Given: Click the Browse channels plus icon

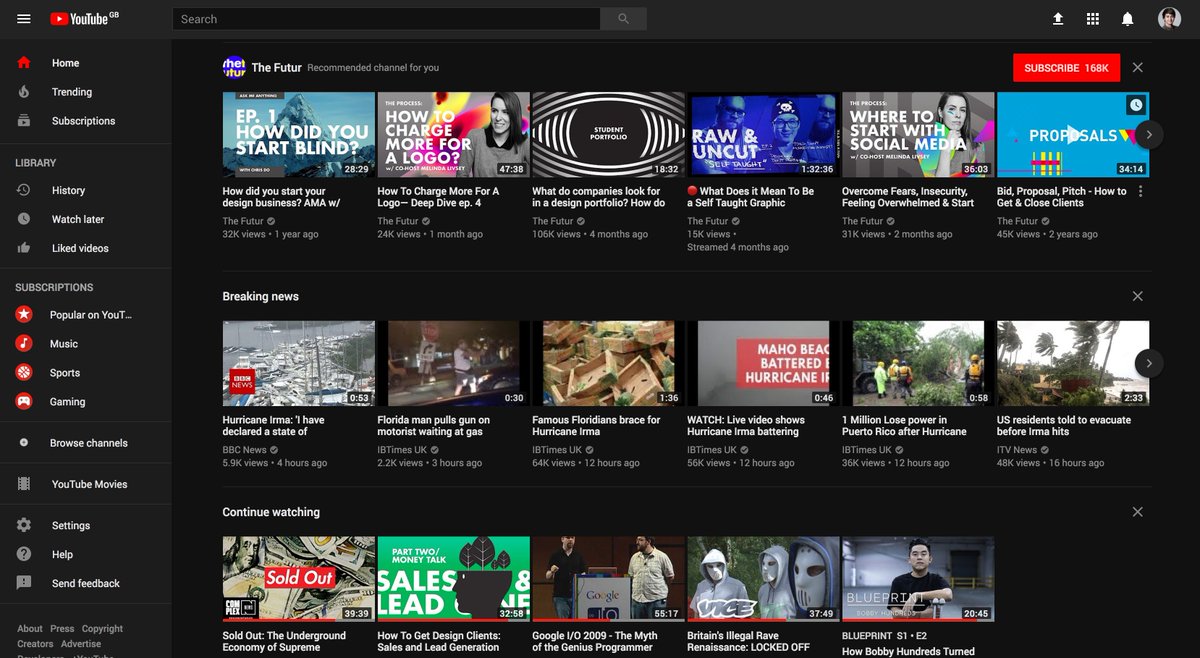Looking at the screenshot, I should point(24,443).
